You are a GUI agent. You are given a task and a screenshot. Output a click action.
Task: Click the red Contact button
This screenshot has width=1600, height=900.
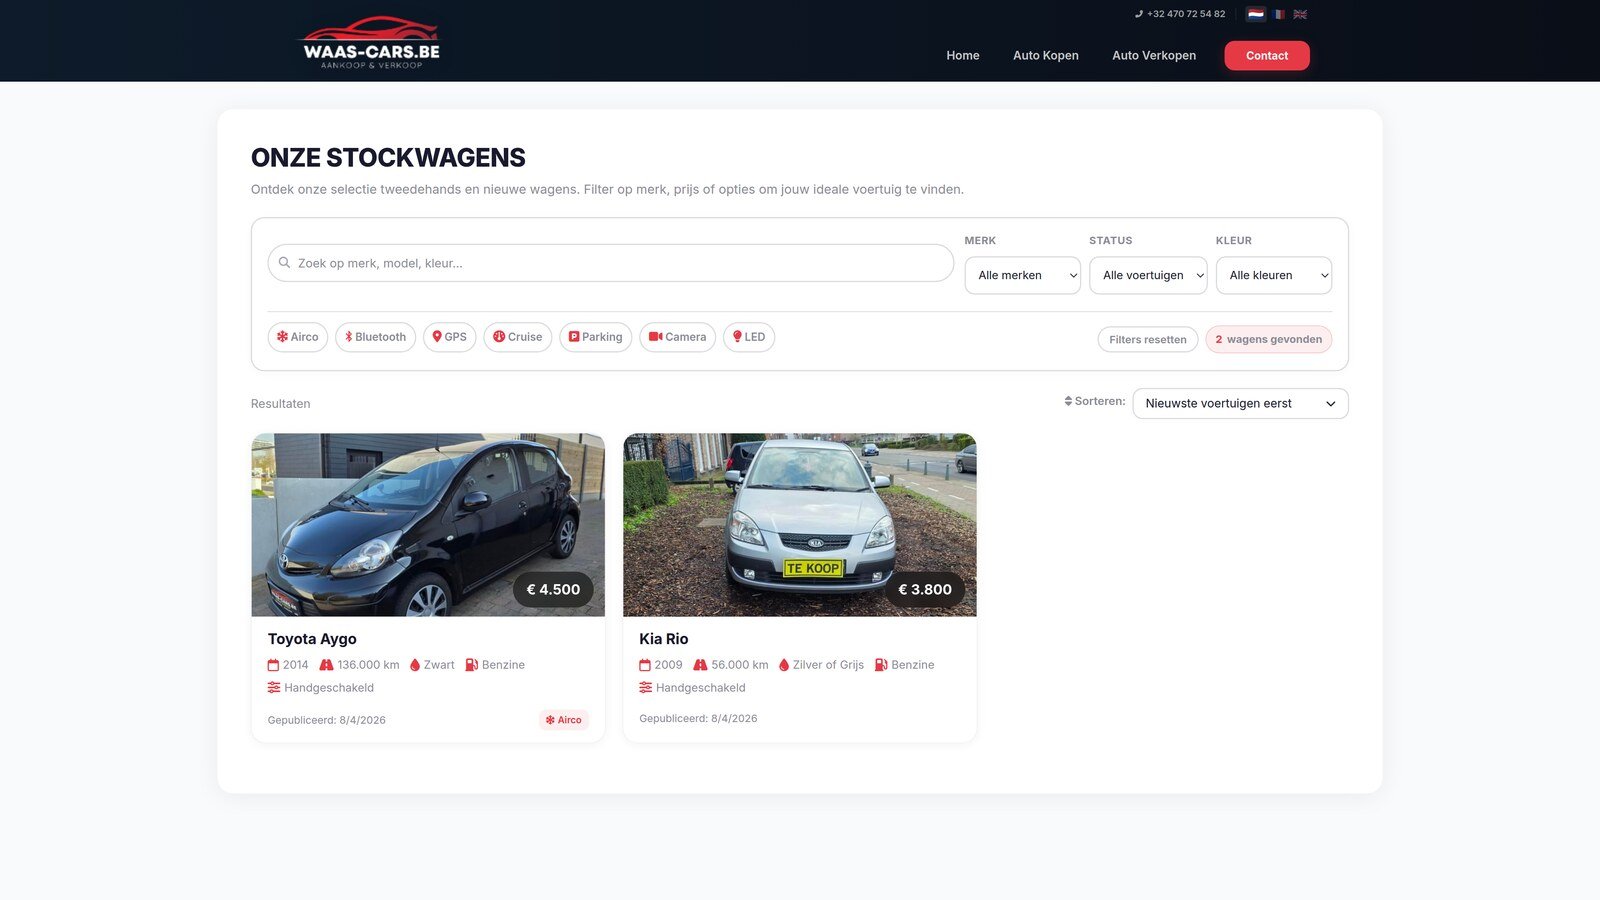coord(1267,56)
